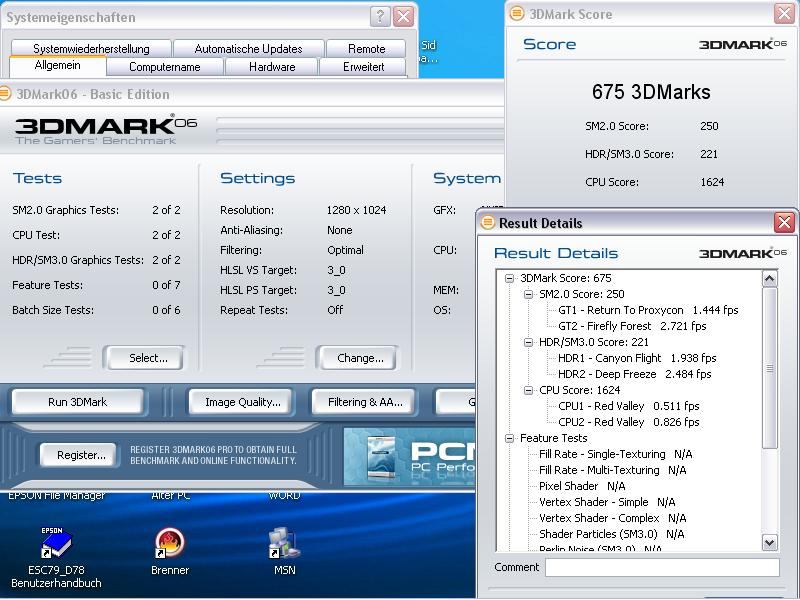Open the Erweitert tab
Screen dimensions: 800x600
pyautogui.click(x=363, y=67)
